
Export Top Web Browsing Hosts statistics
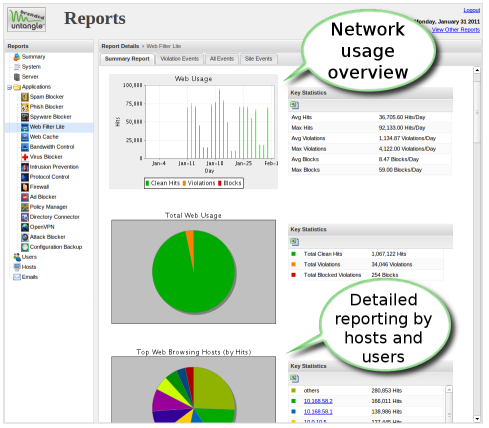pyautogui.click(x=294, y=379)
